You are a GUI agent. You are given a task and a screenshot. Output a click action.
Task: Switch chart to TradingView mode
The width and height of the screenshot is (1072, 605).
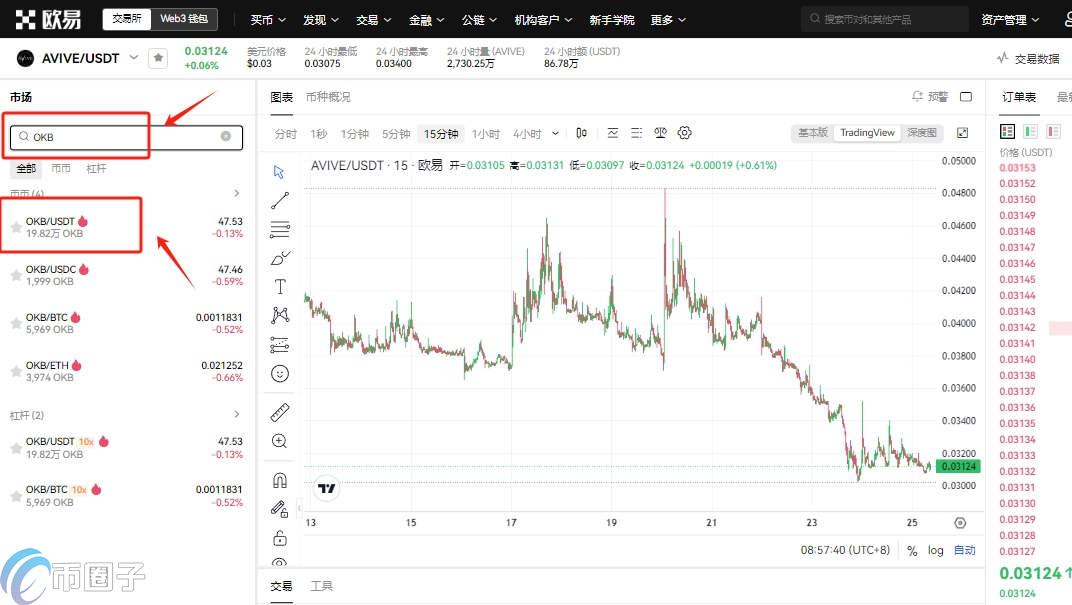(x=866, y=132)
